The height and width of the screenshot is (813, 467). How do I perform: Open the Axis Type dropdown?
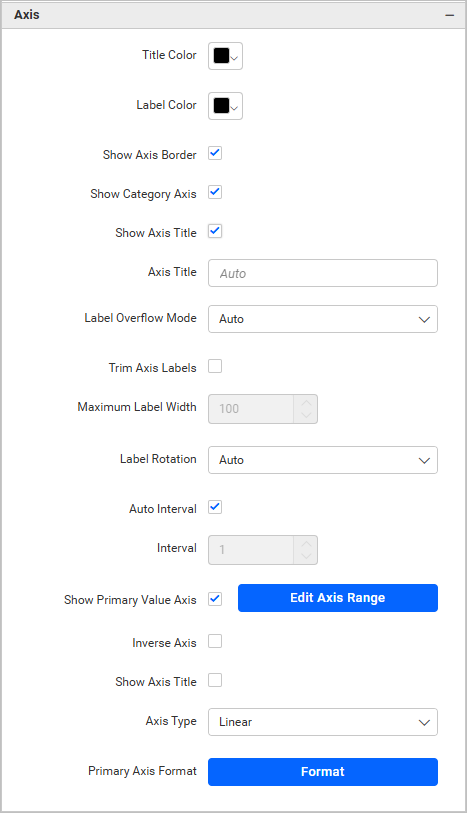click(323, 722)
